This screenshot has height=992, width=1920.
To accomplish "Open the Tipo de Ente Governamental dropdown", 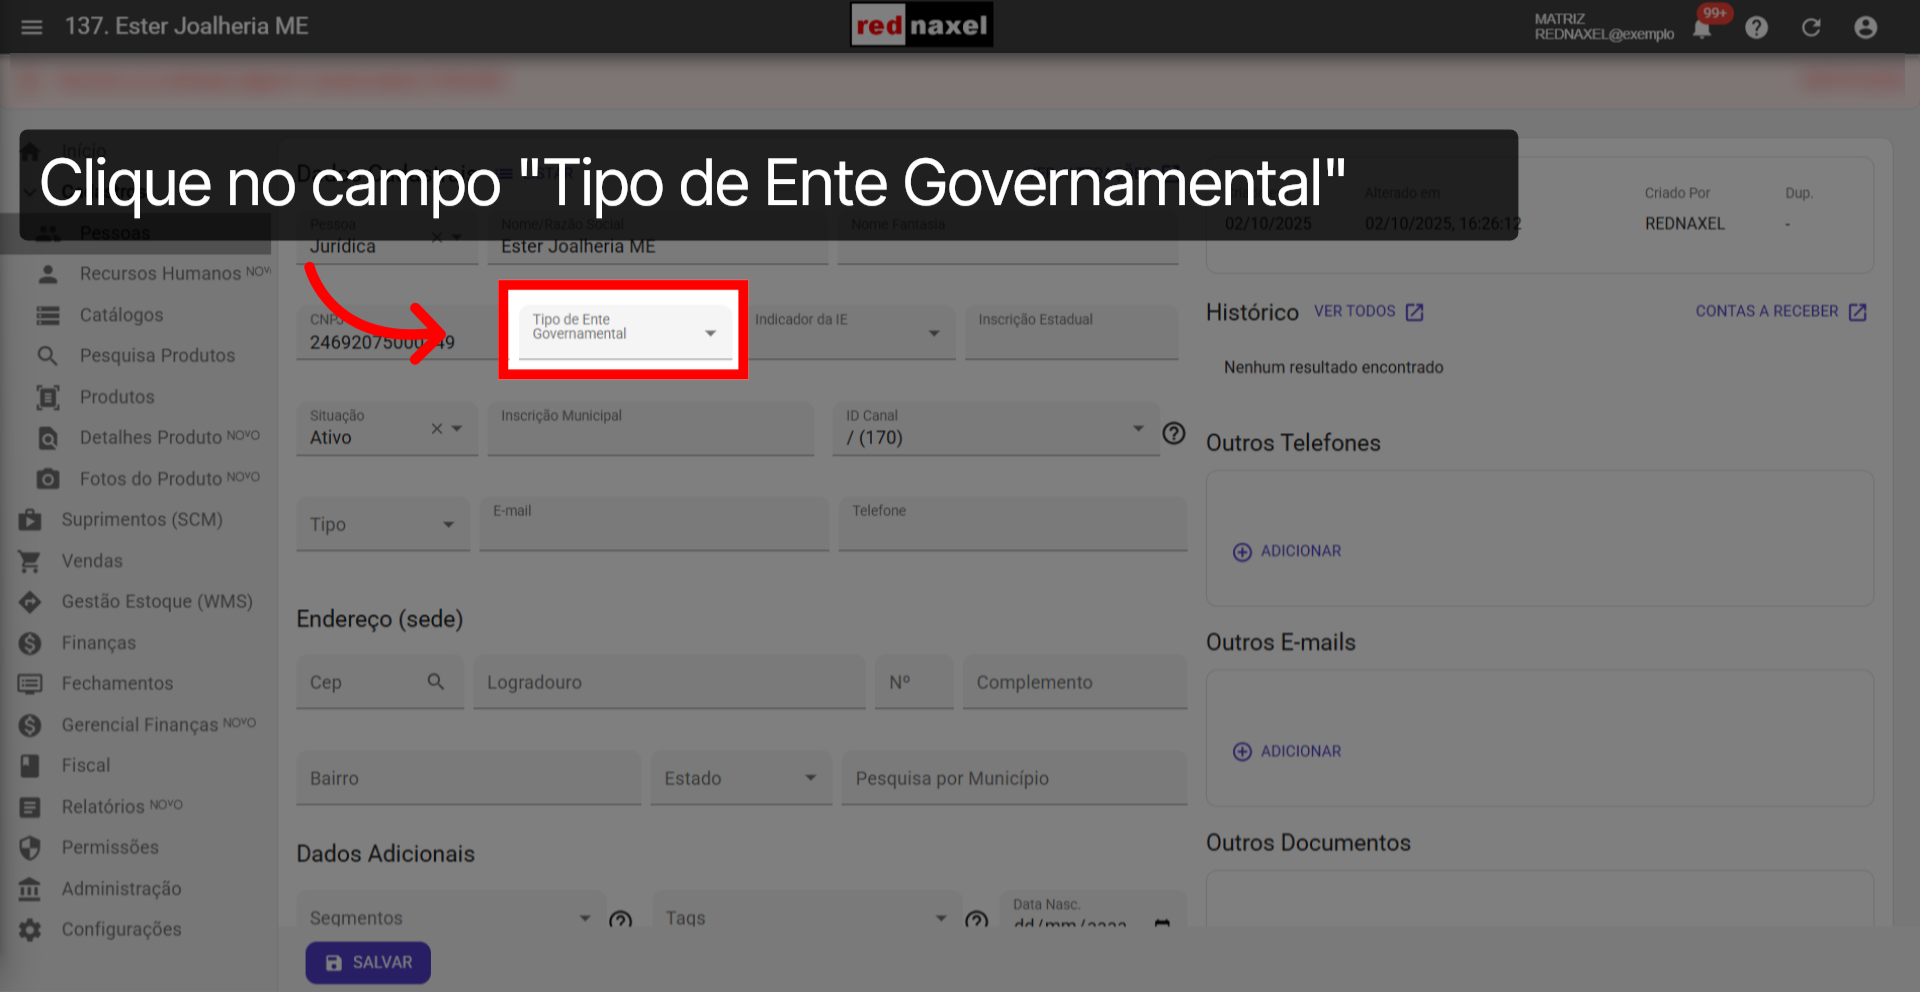I will coord(711,331).
